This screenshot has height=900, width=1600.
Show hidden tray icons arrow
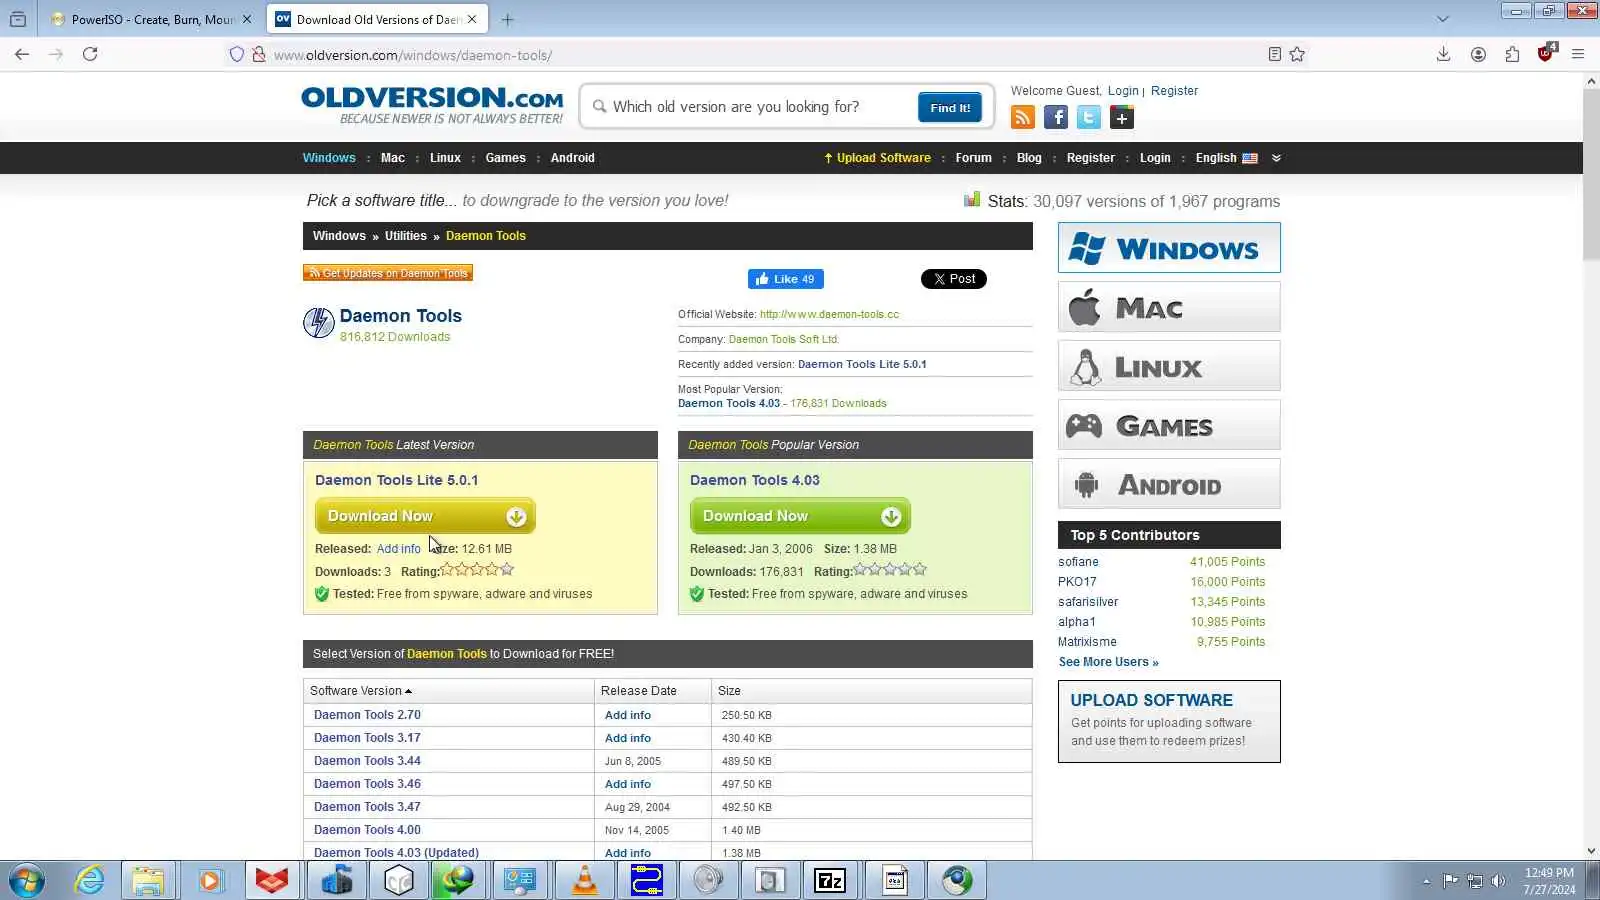point(1426,881)
